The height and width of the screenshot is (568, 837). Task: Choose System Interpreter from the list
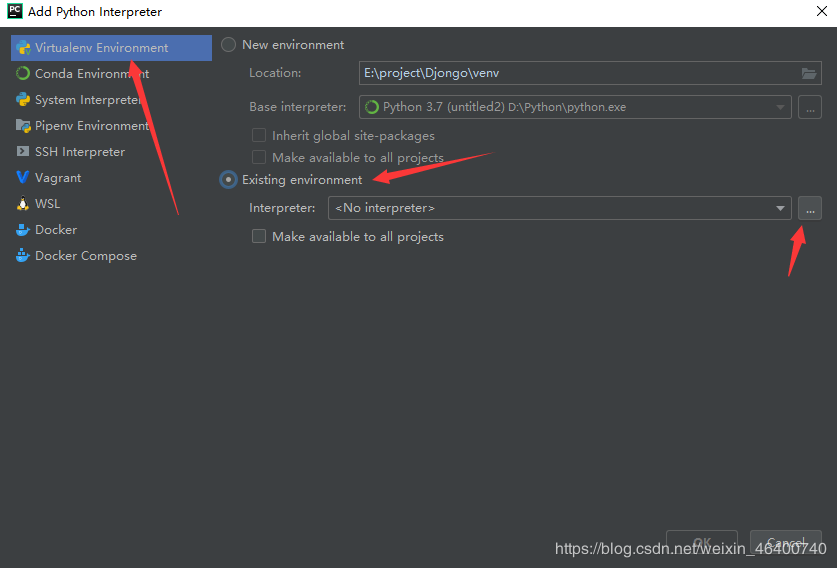tap(112, 100)
